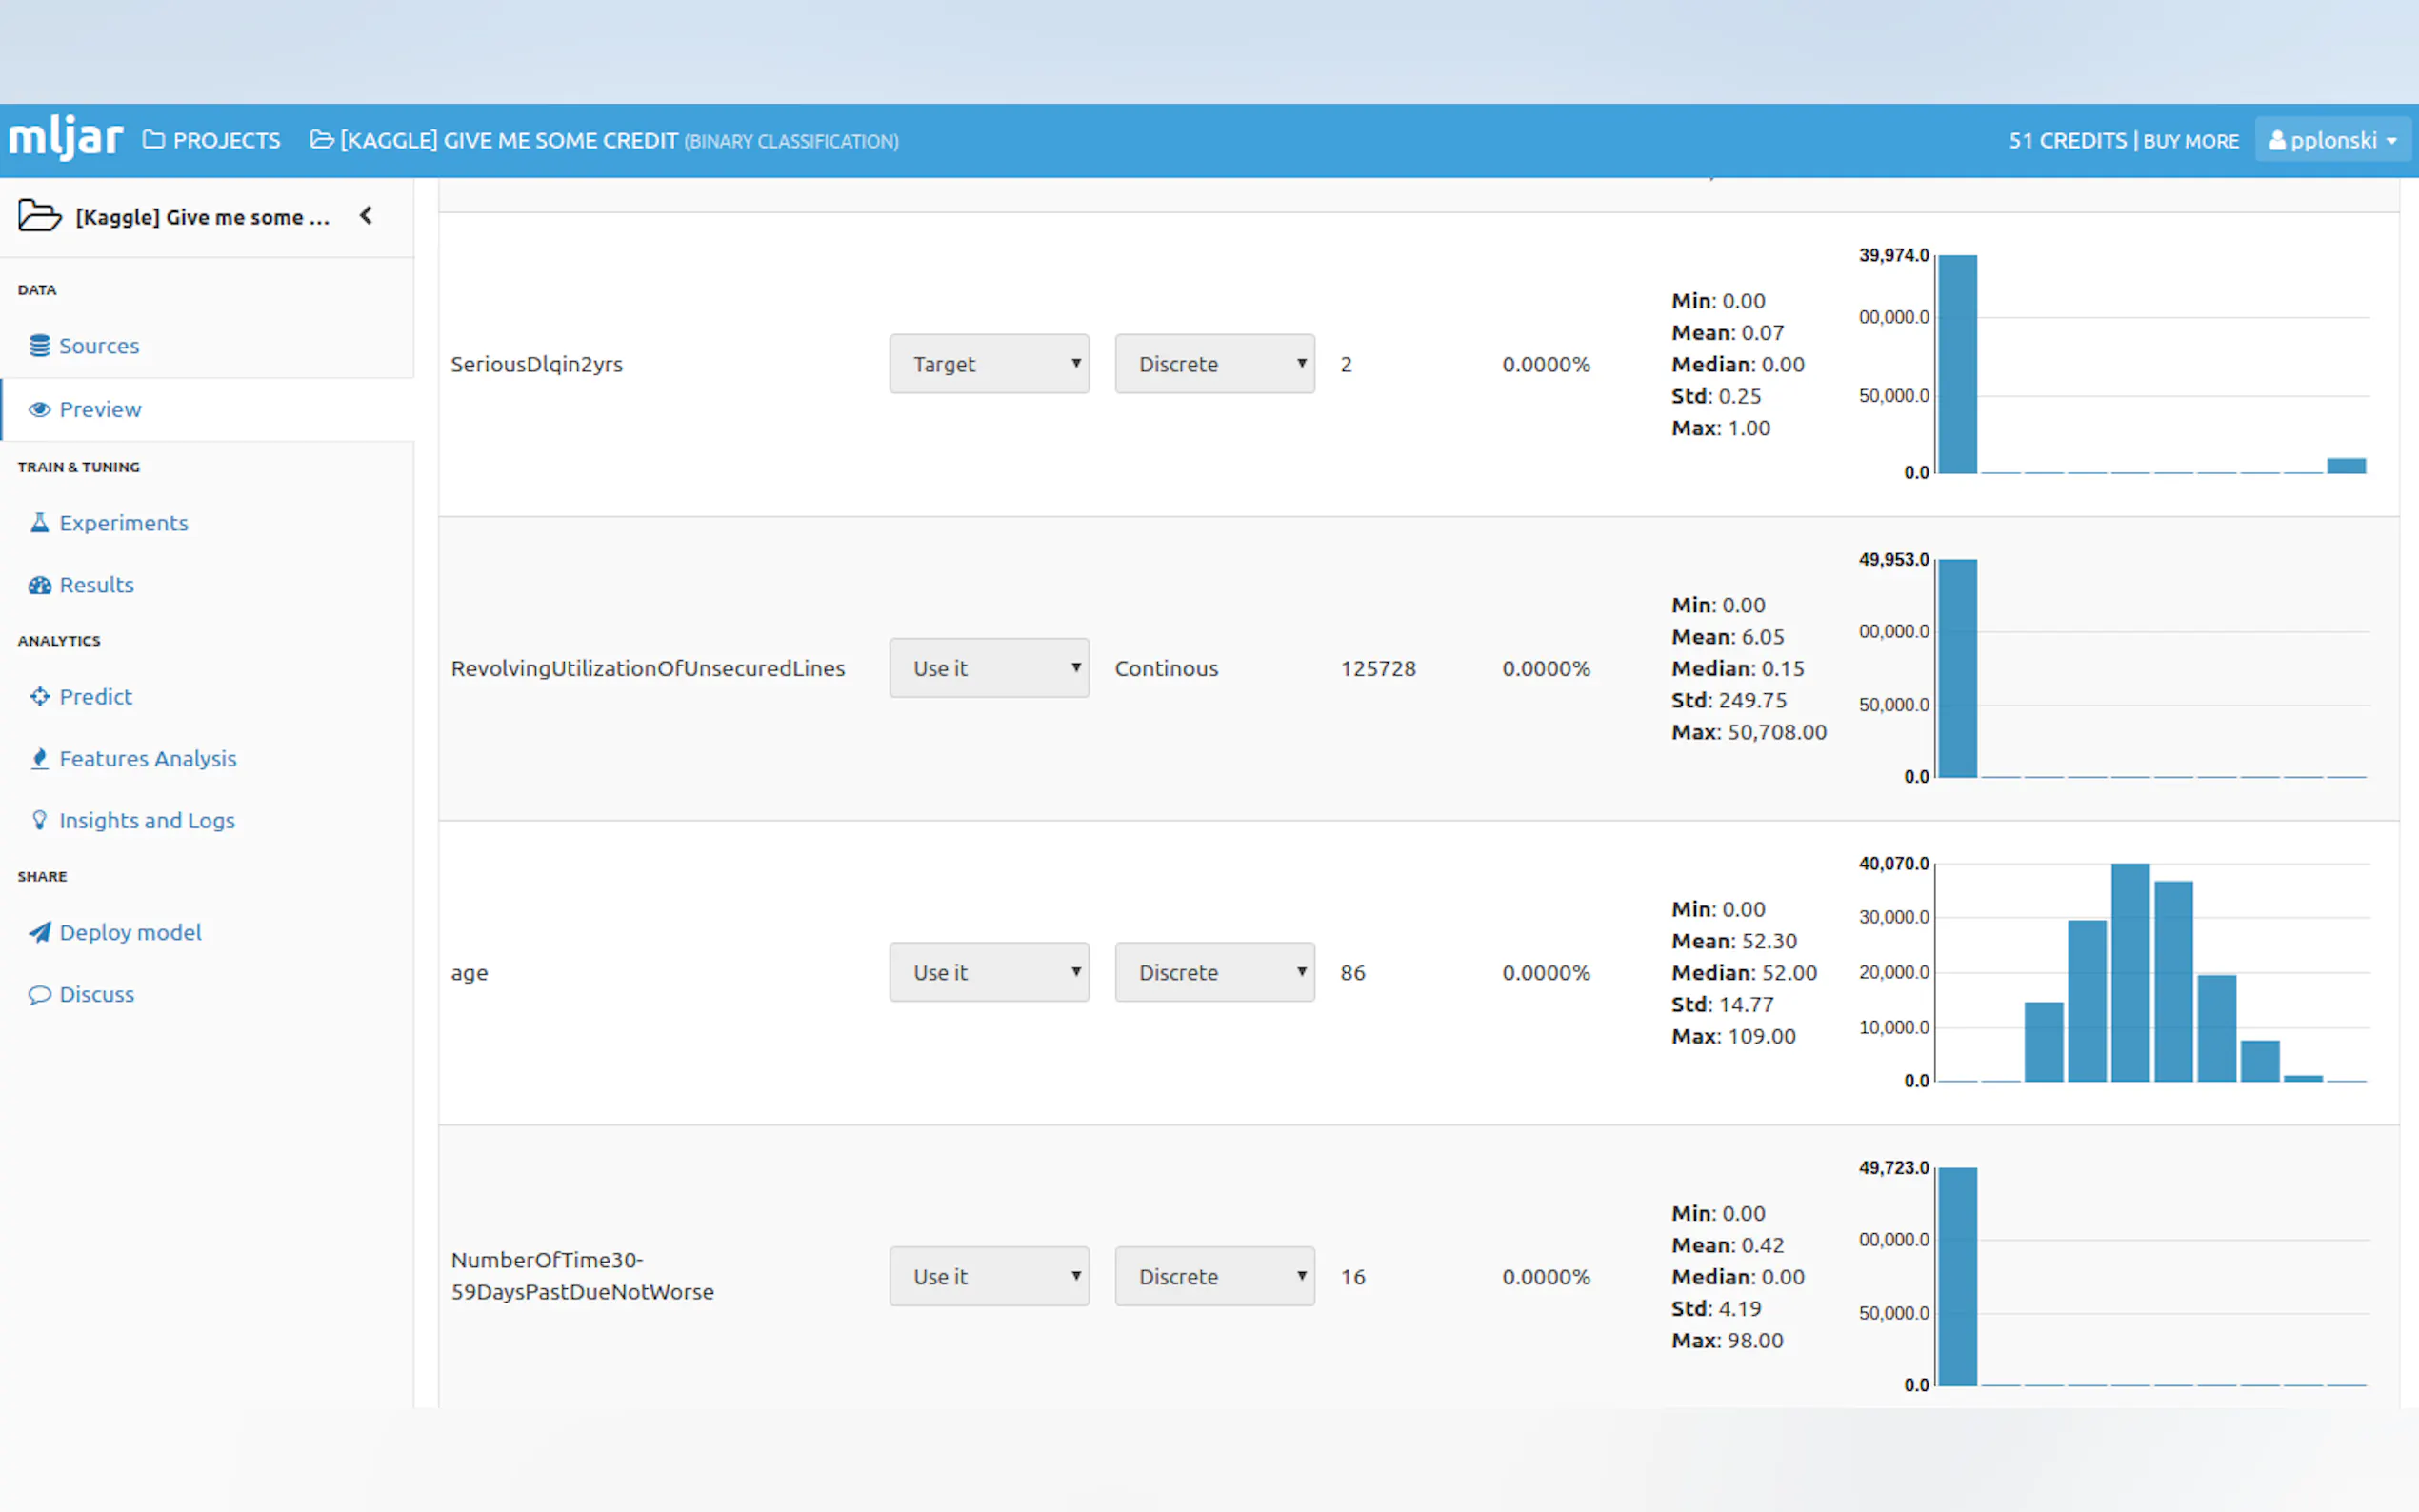Screen dimensions: 2419x1512
Task: Open the pplonski user menu
Action: (2332, 140)
